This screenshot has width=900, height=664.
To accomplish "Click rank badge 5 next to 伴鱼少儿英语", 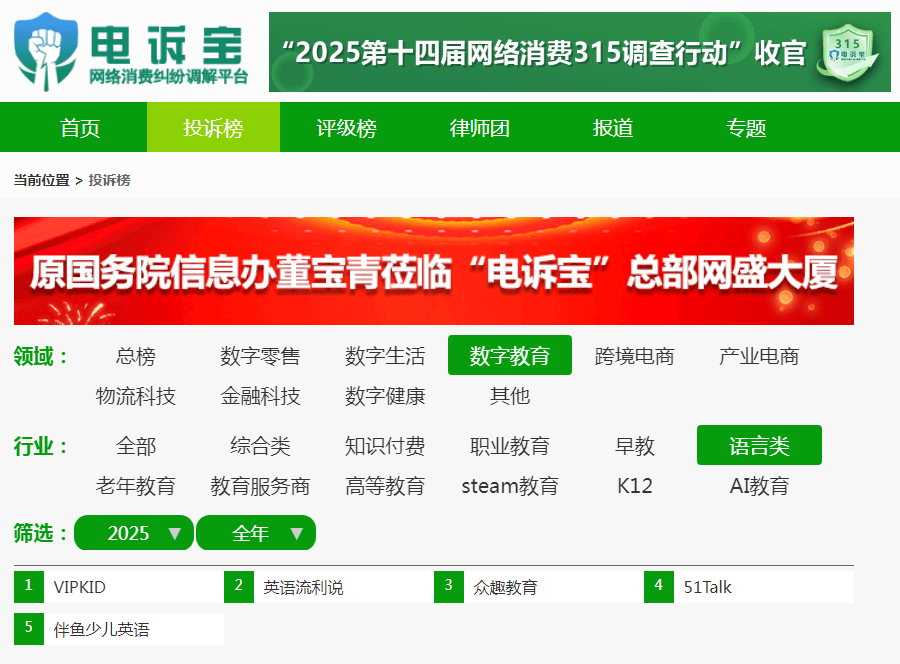I will [x=27, y=628].
